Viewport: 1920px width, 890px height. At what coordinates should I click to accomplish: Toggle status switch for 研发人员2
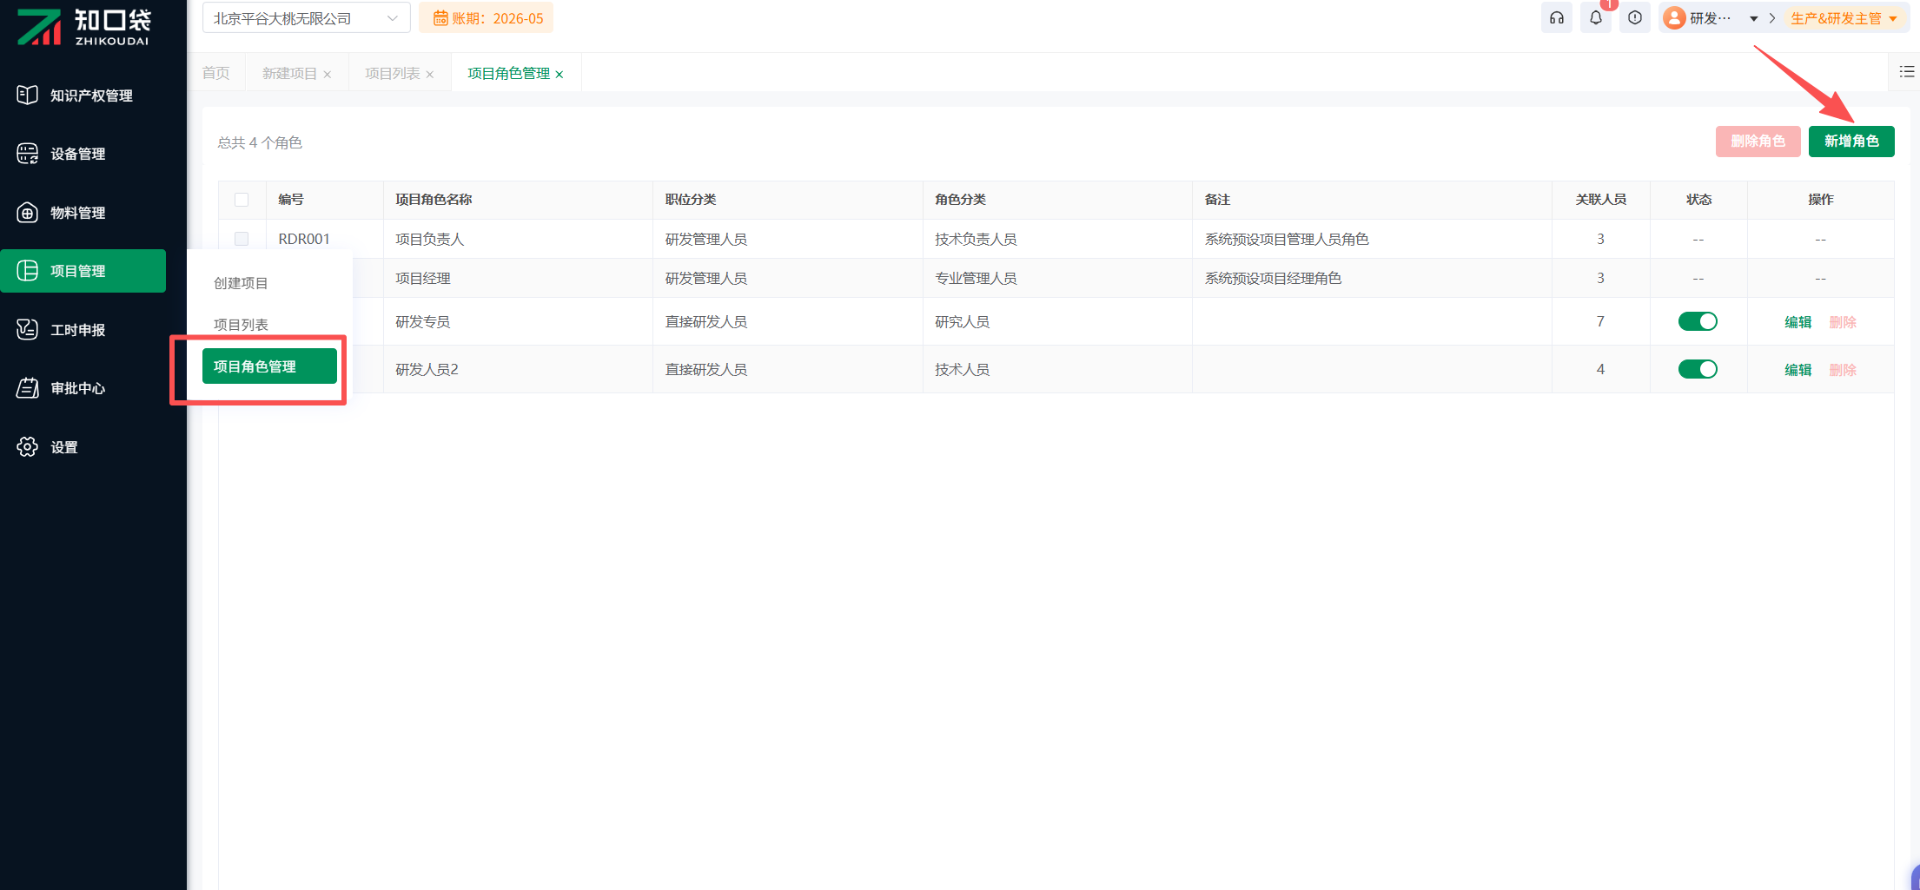[x=1698, y=369]
